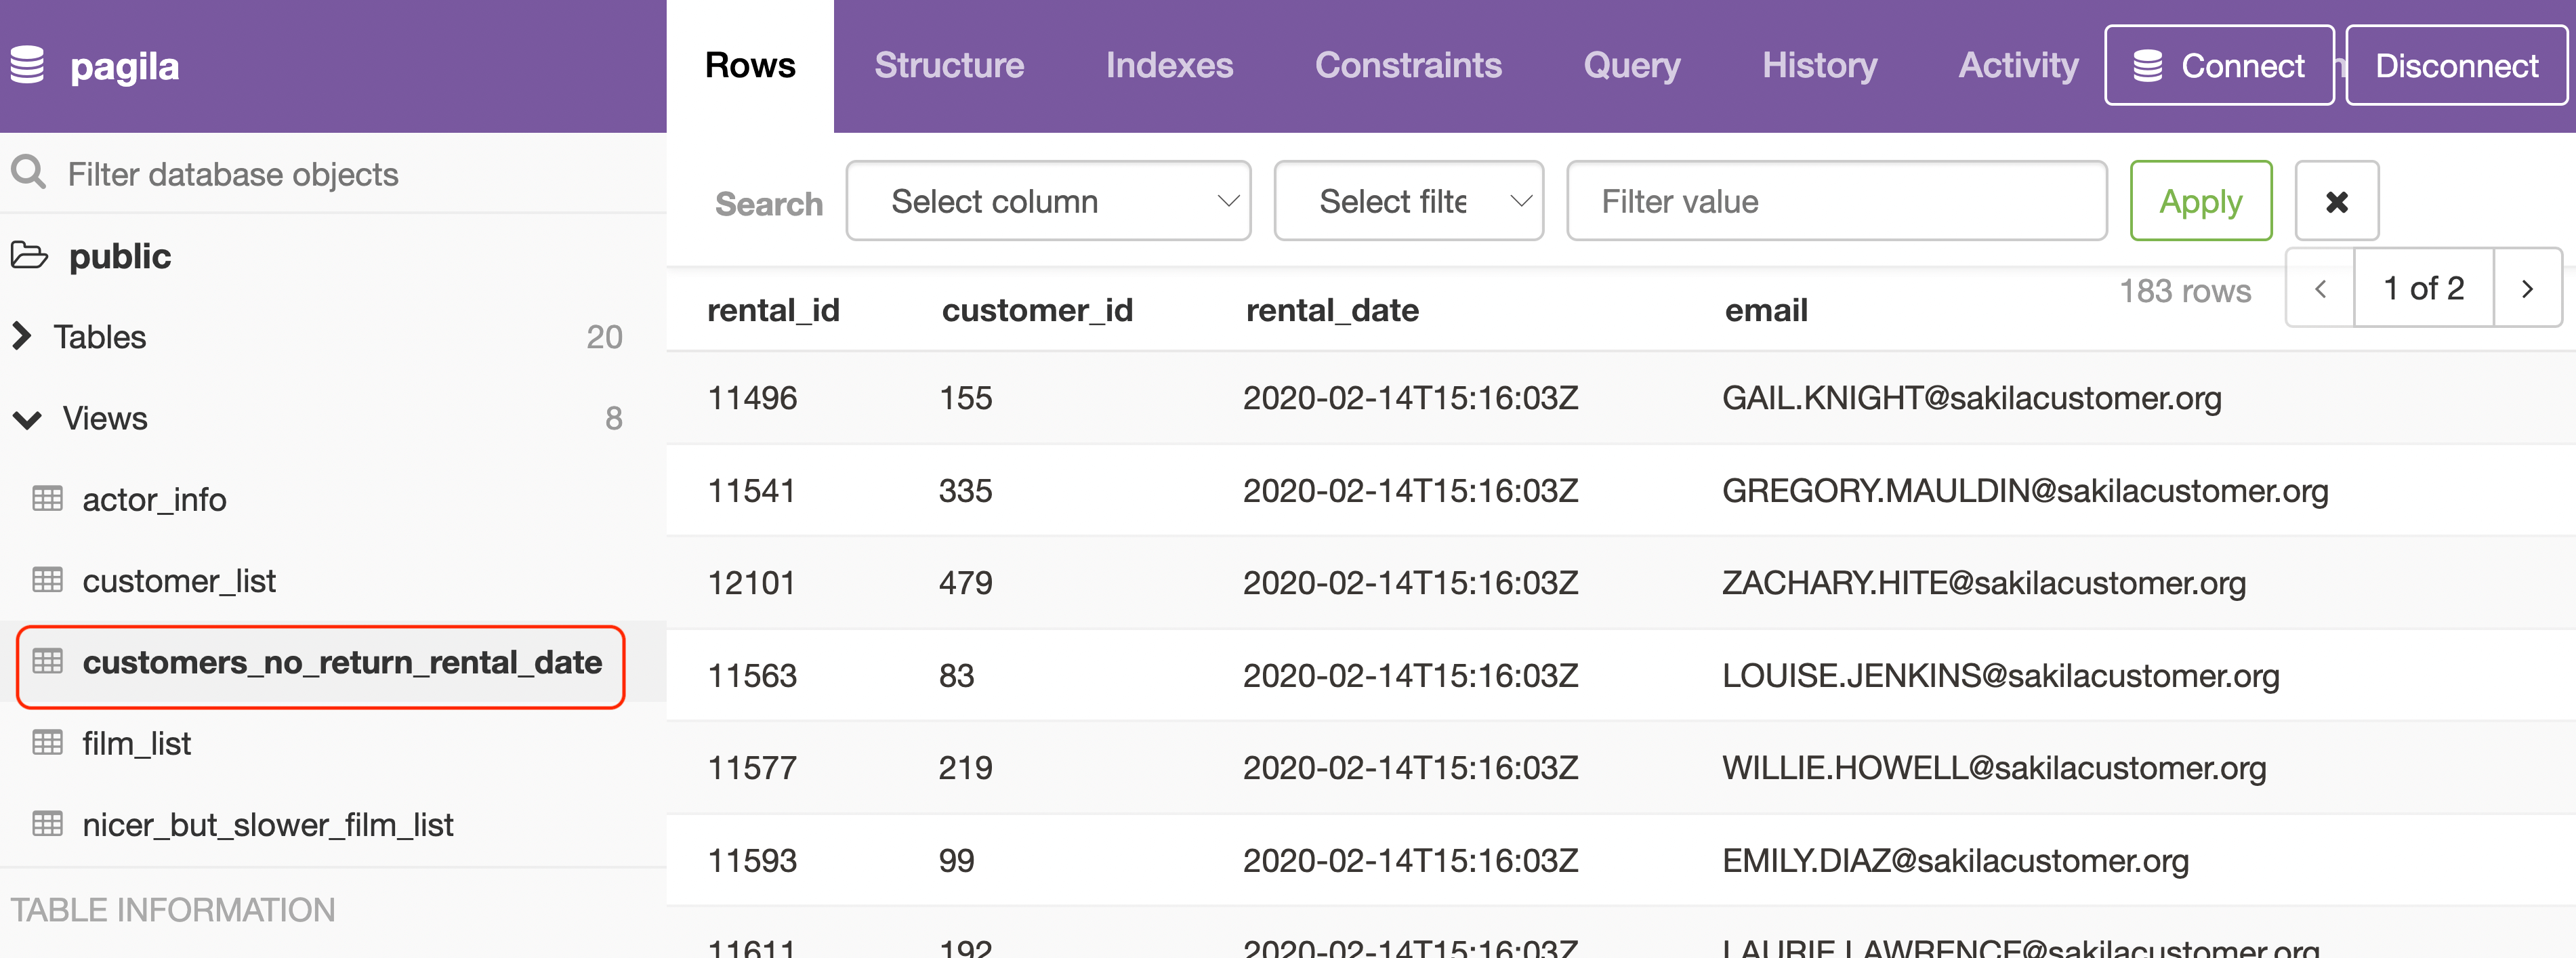
Task: Click the table grid icon beside actor_info
Action: tap(47, 498)
